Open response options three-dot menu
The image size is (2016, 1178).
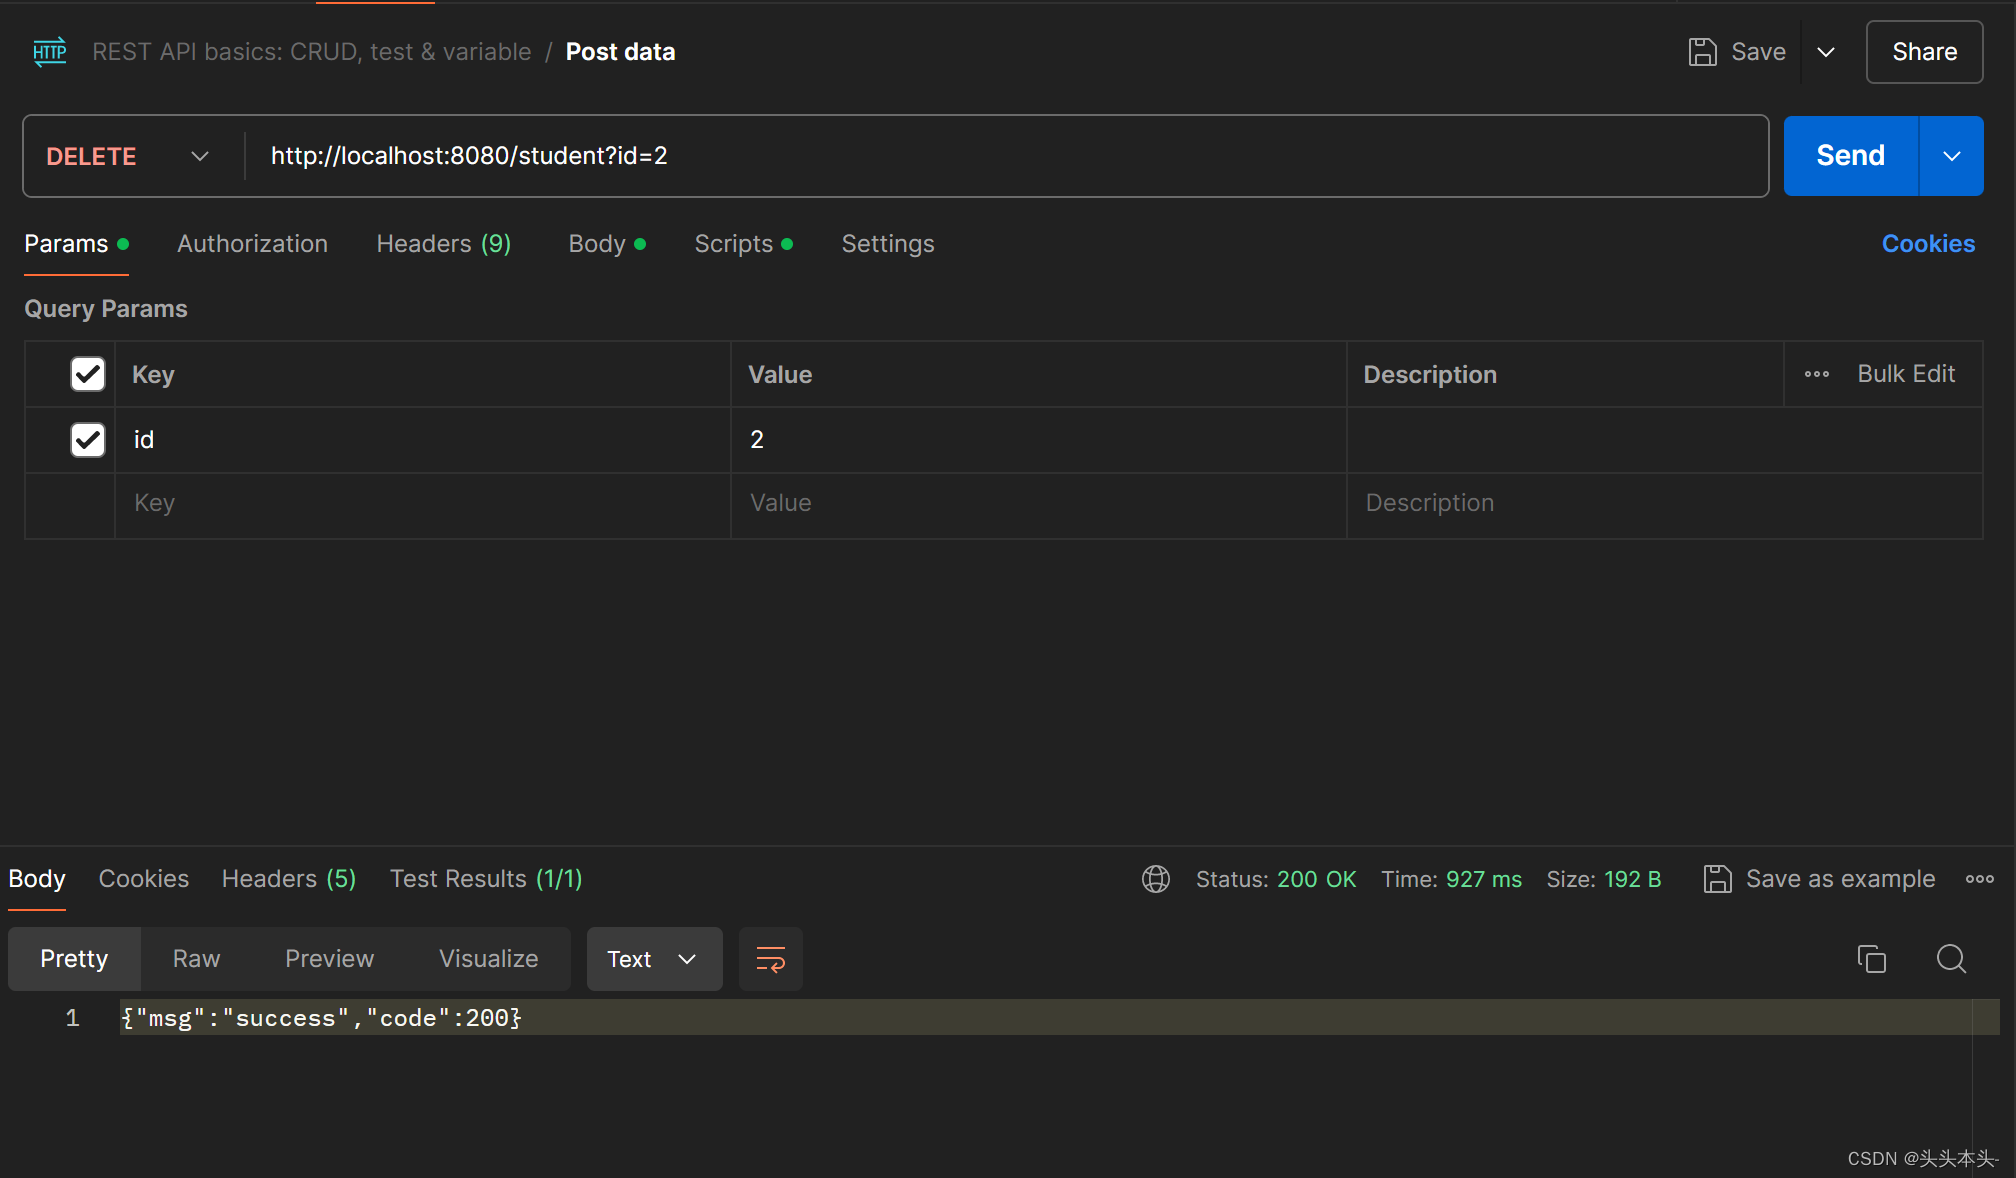[1979, 879]
